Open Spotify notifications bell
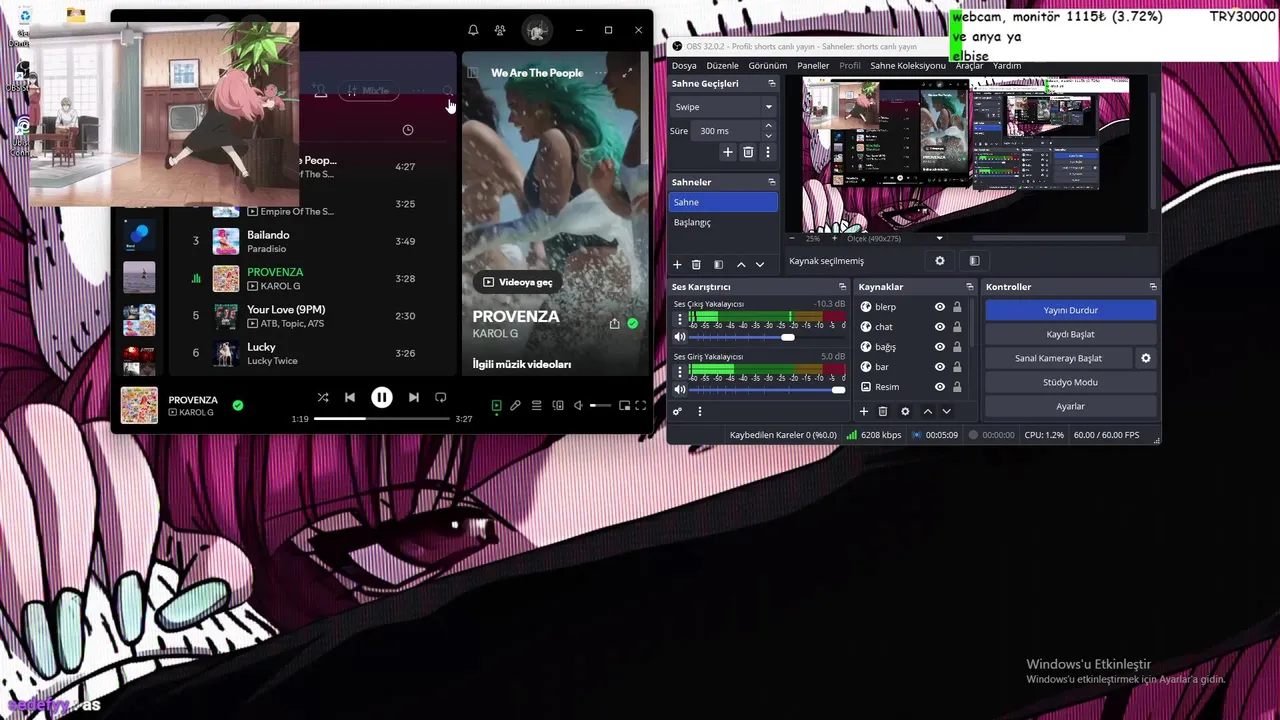This screenshot has height=720, width=1280. click(x=473, y=30)
